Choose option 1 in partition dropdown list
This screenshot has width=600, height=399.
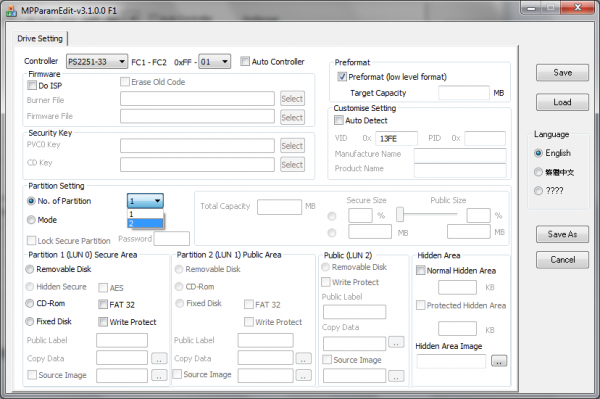[x=145, y=214]
